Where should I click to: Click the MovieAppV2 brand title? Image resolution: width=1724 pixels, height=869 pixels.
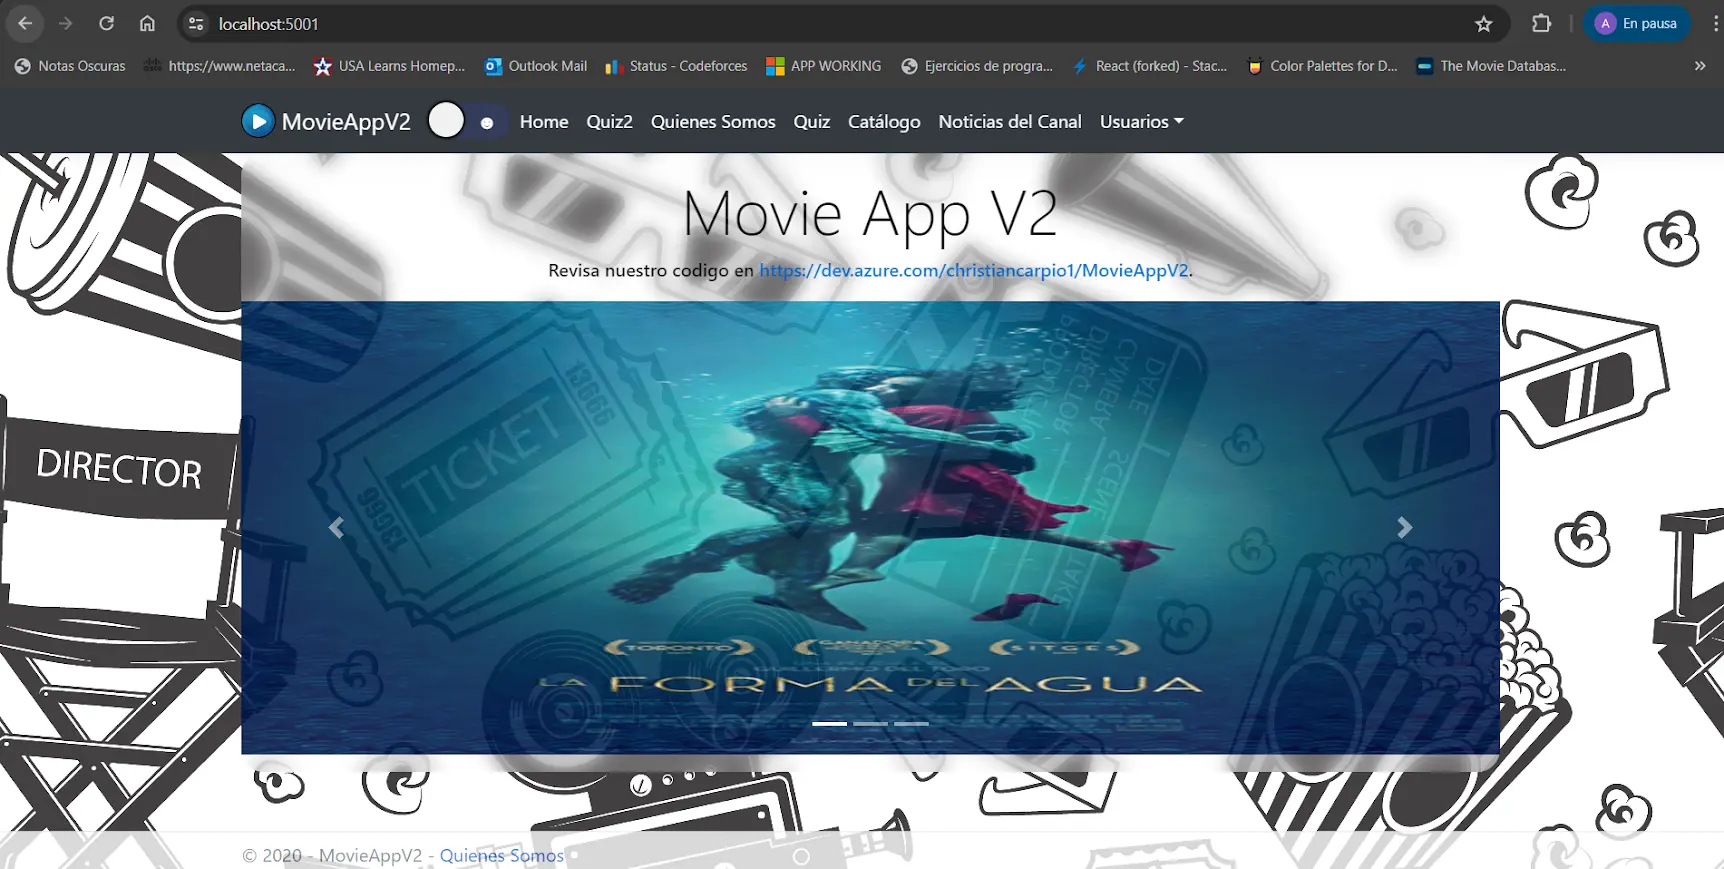346,122
